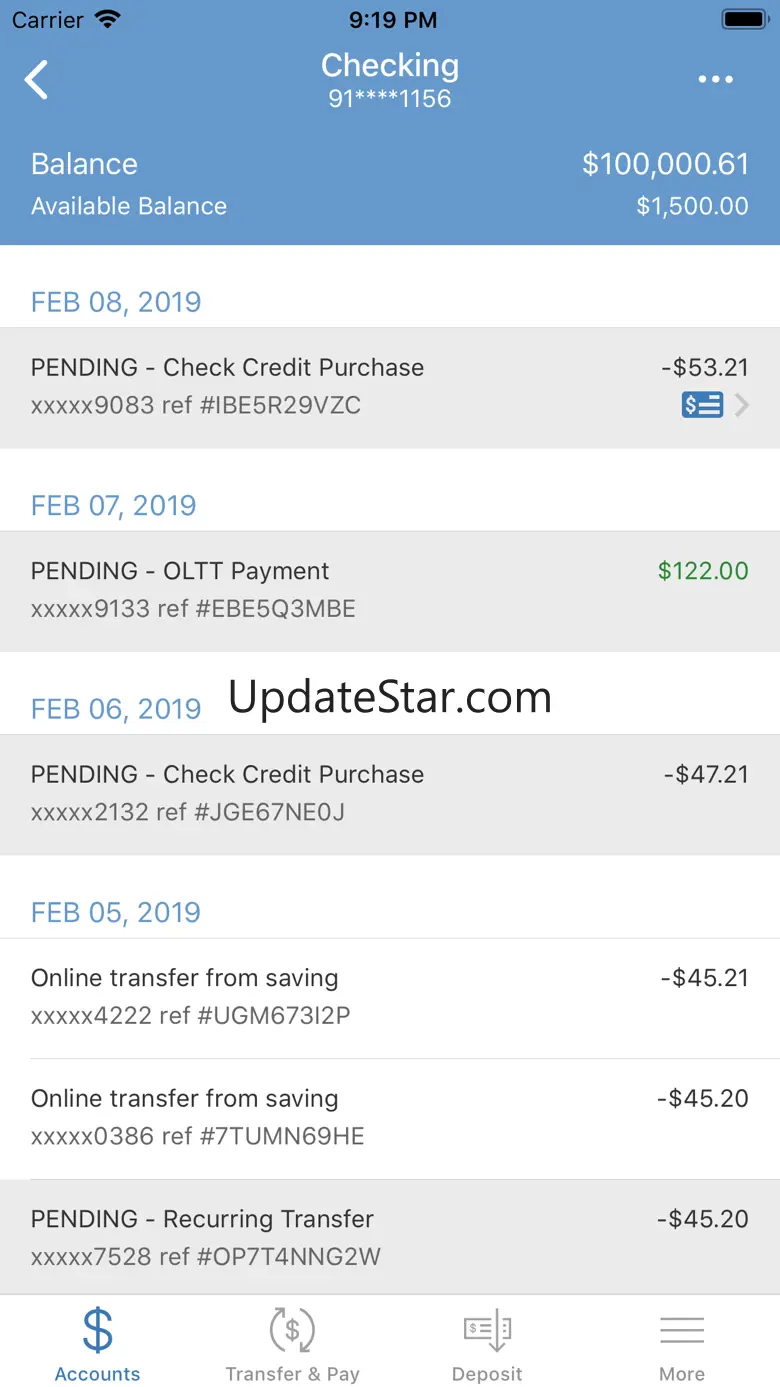Viewport: 780px width, 1387px height.
Task: Tap the Deposit check icon
Action: (487, 1330)
